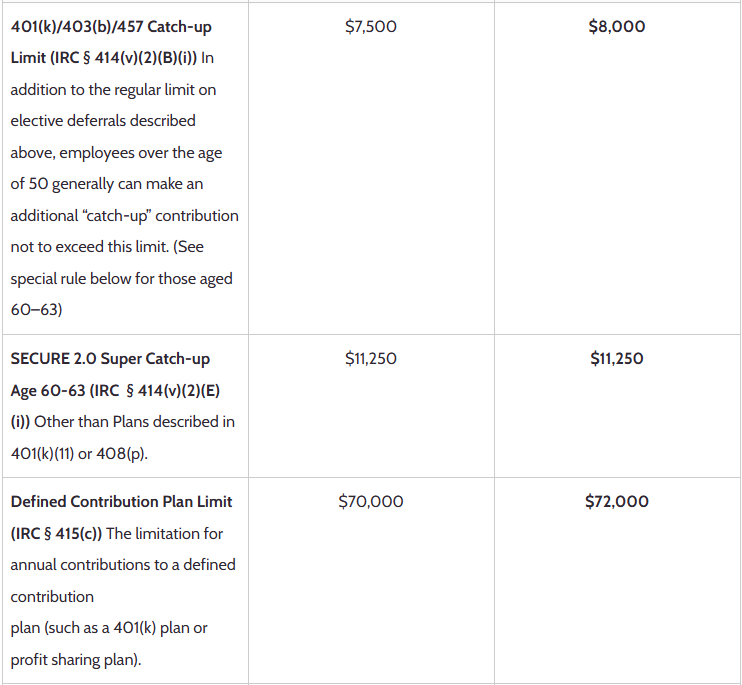Click the "60–63)" text ending the first row
This screenshot has height=685, width=742.
(x=36, y=310)
